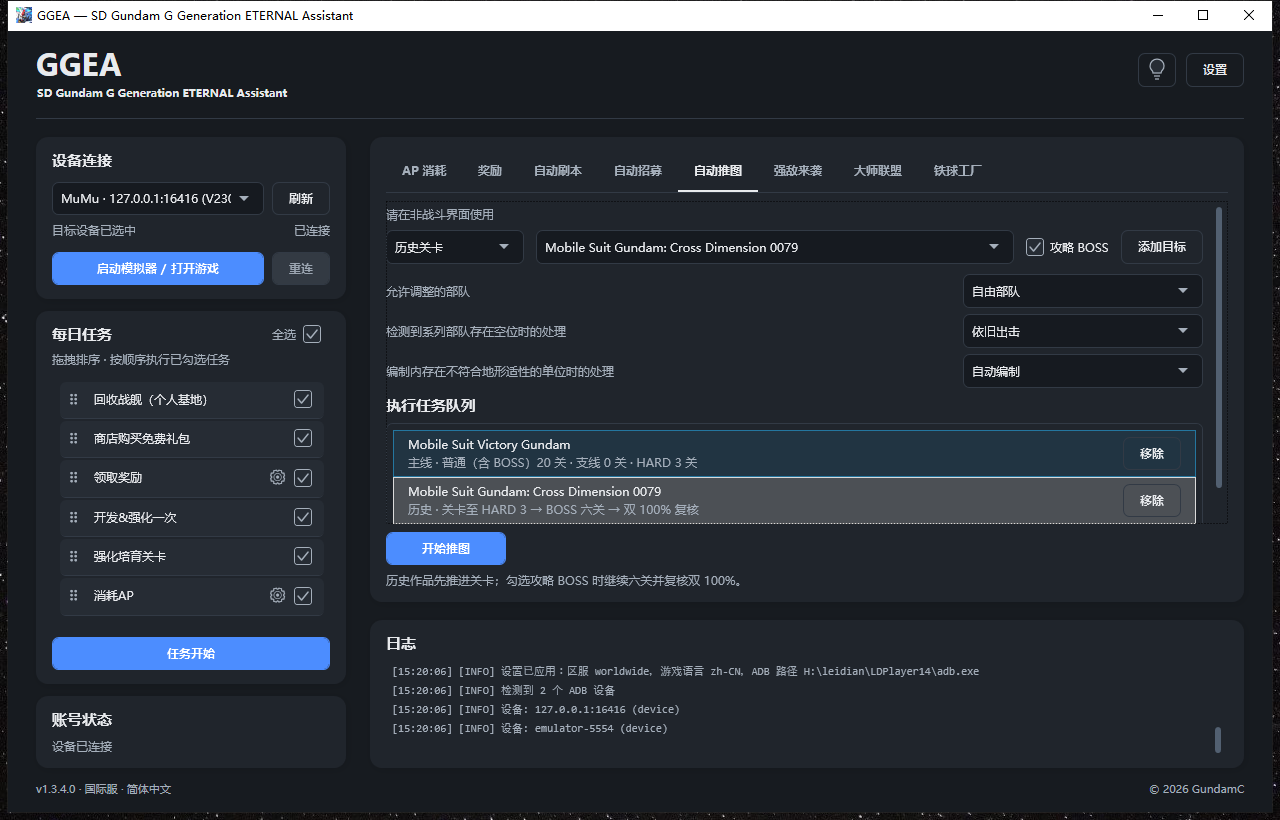Switch to the 铁球工厂 tab
The image size is (1280, 820).
click(958, 171)
